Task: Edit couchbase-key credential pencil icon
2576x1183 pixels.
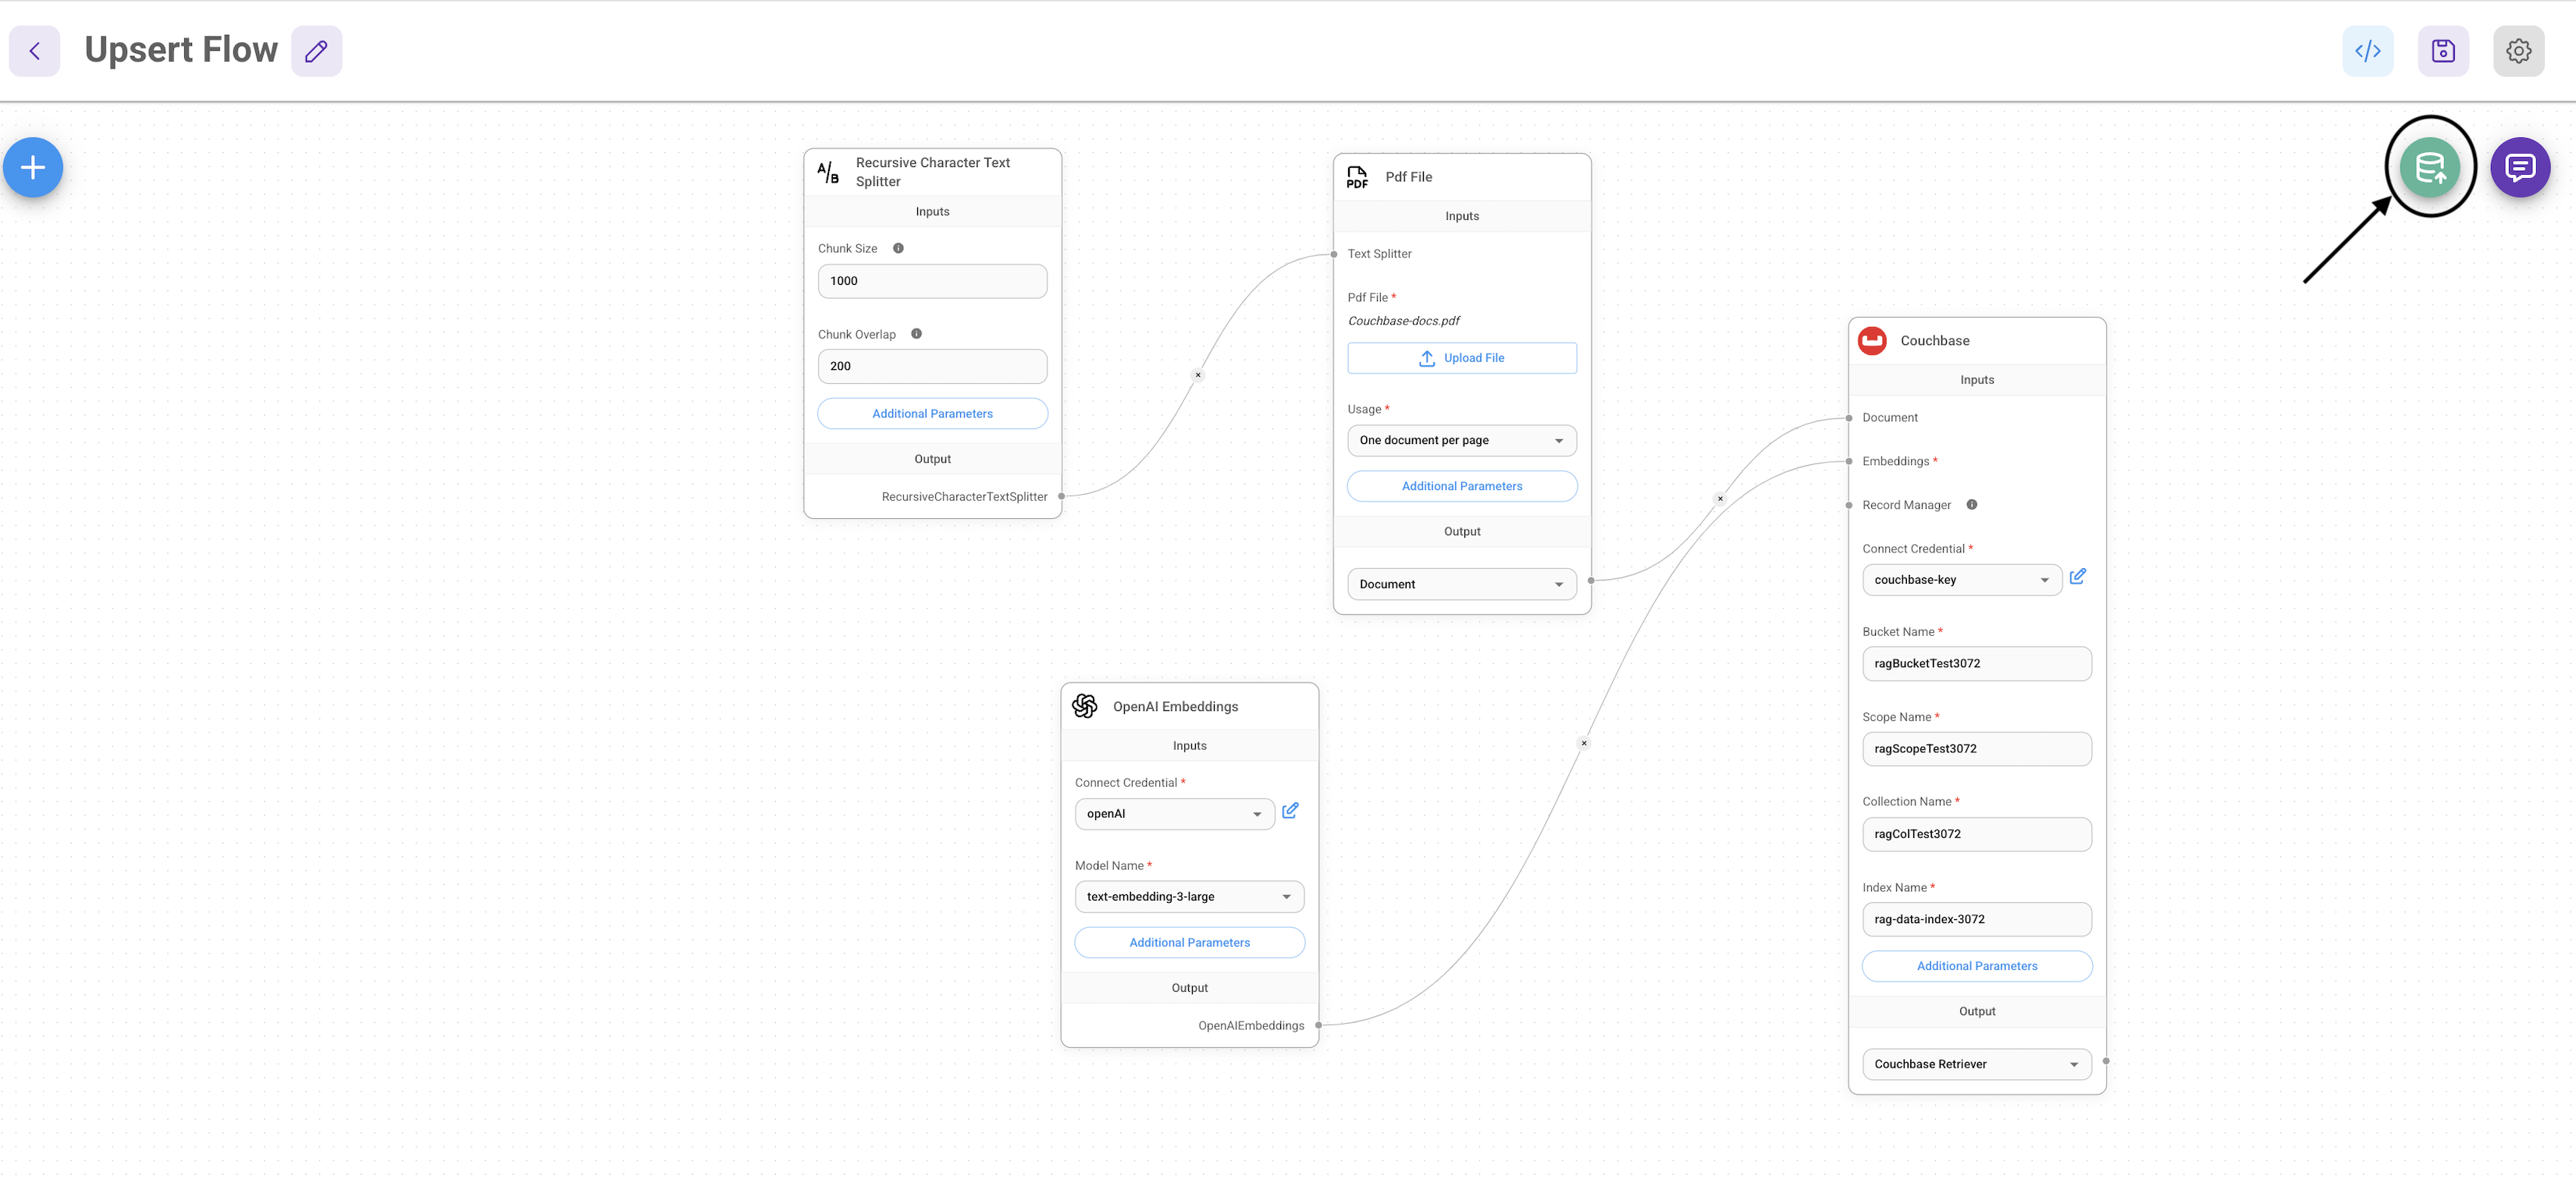Action: click(2077, 577)
